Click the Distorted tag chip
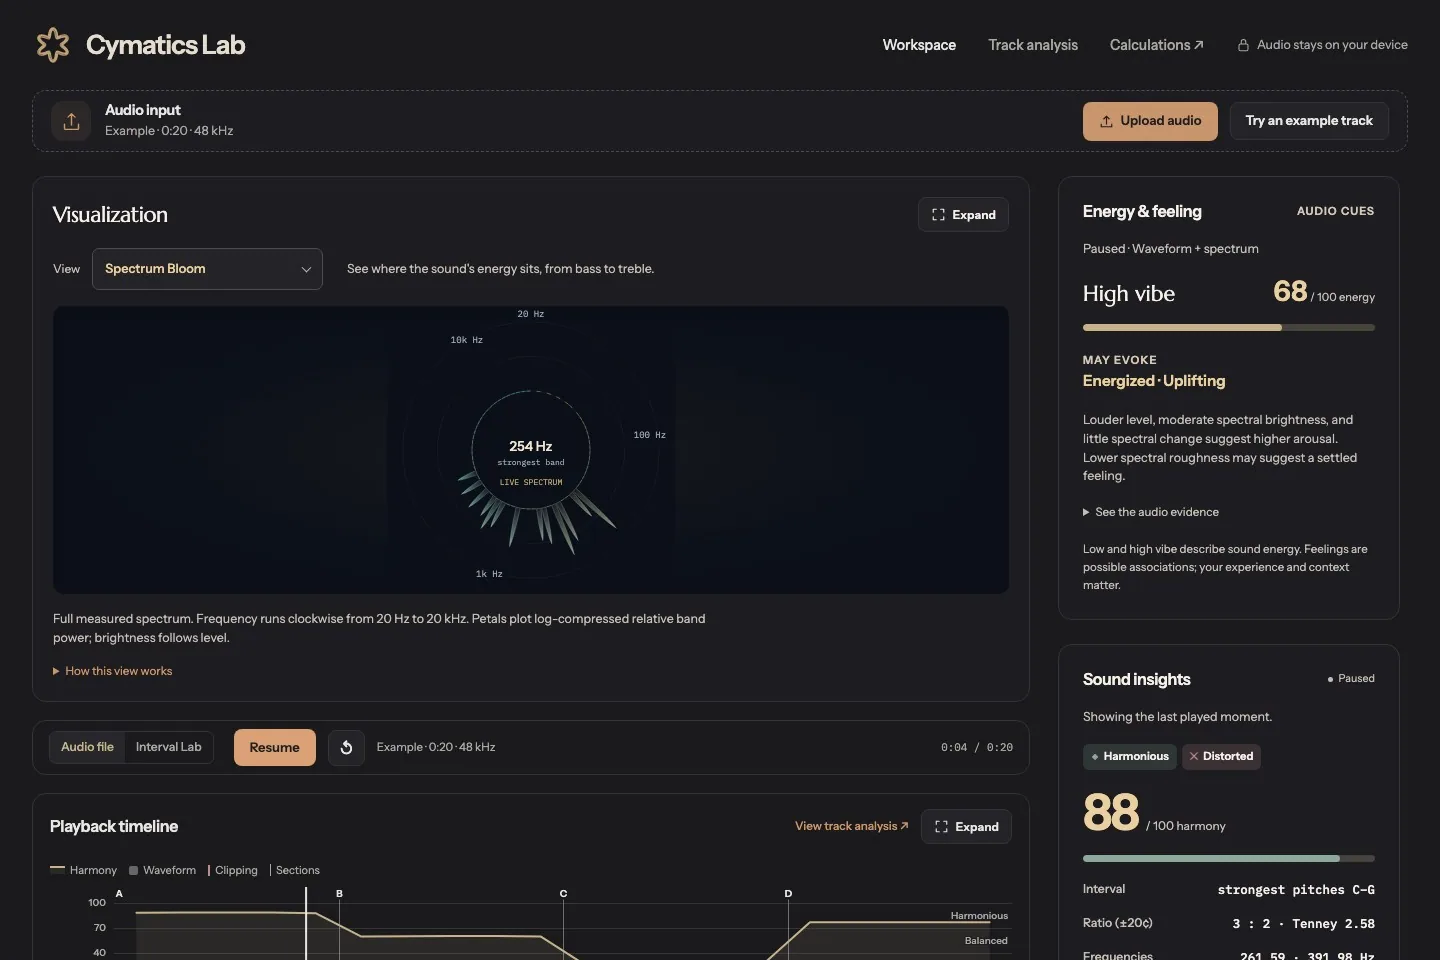 pyautogui.click(x=1221, y=756)
